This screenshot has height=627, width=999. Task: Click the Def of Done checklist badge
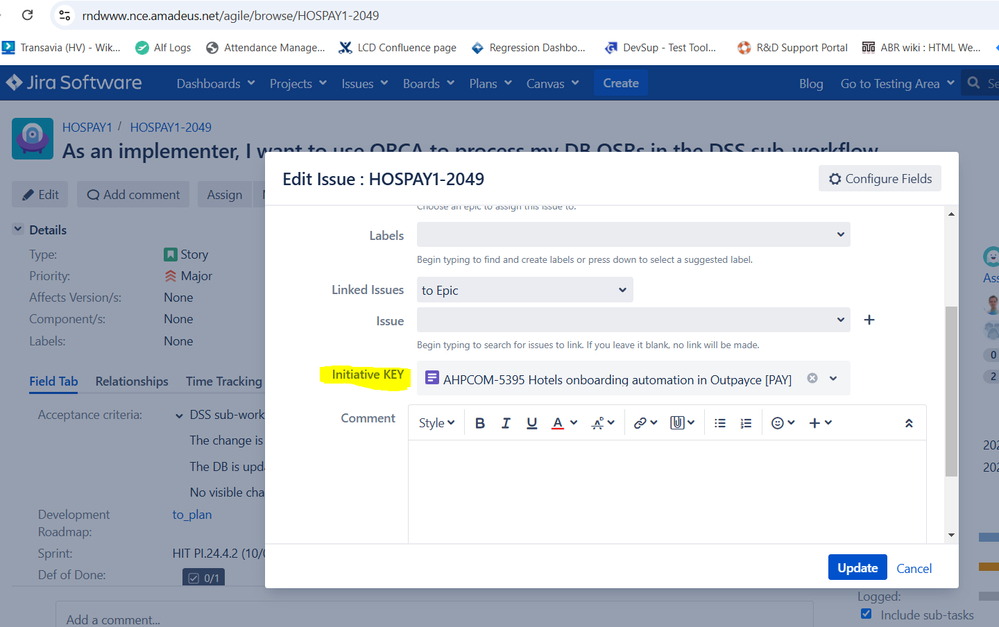point(203,577)
